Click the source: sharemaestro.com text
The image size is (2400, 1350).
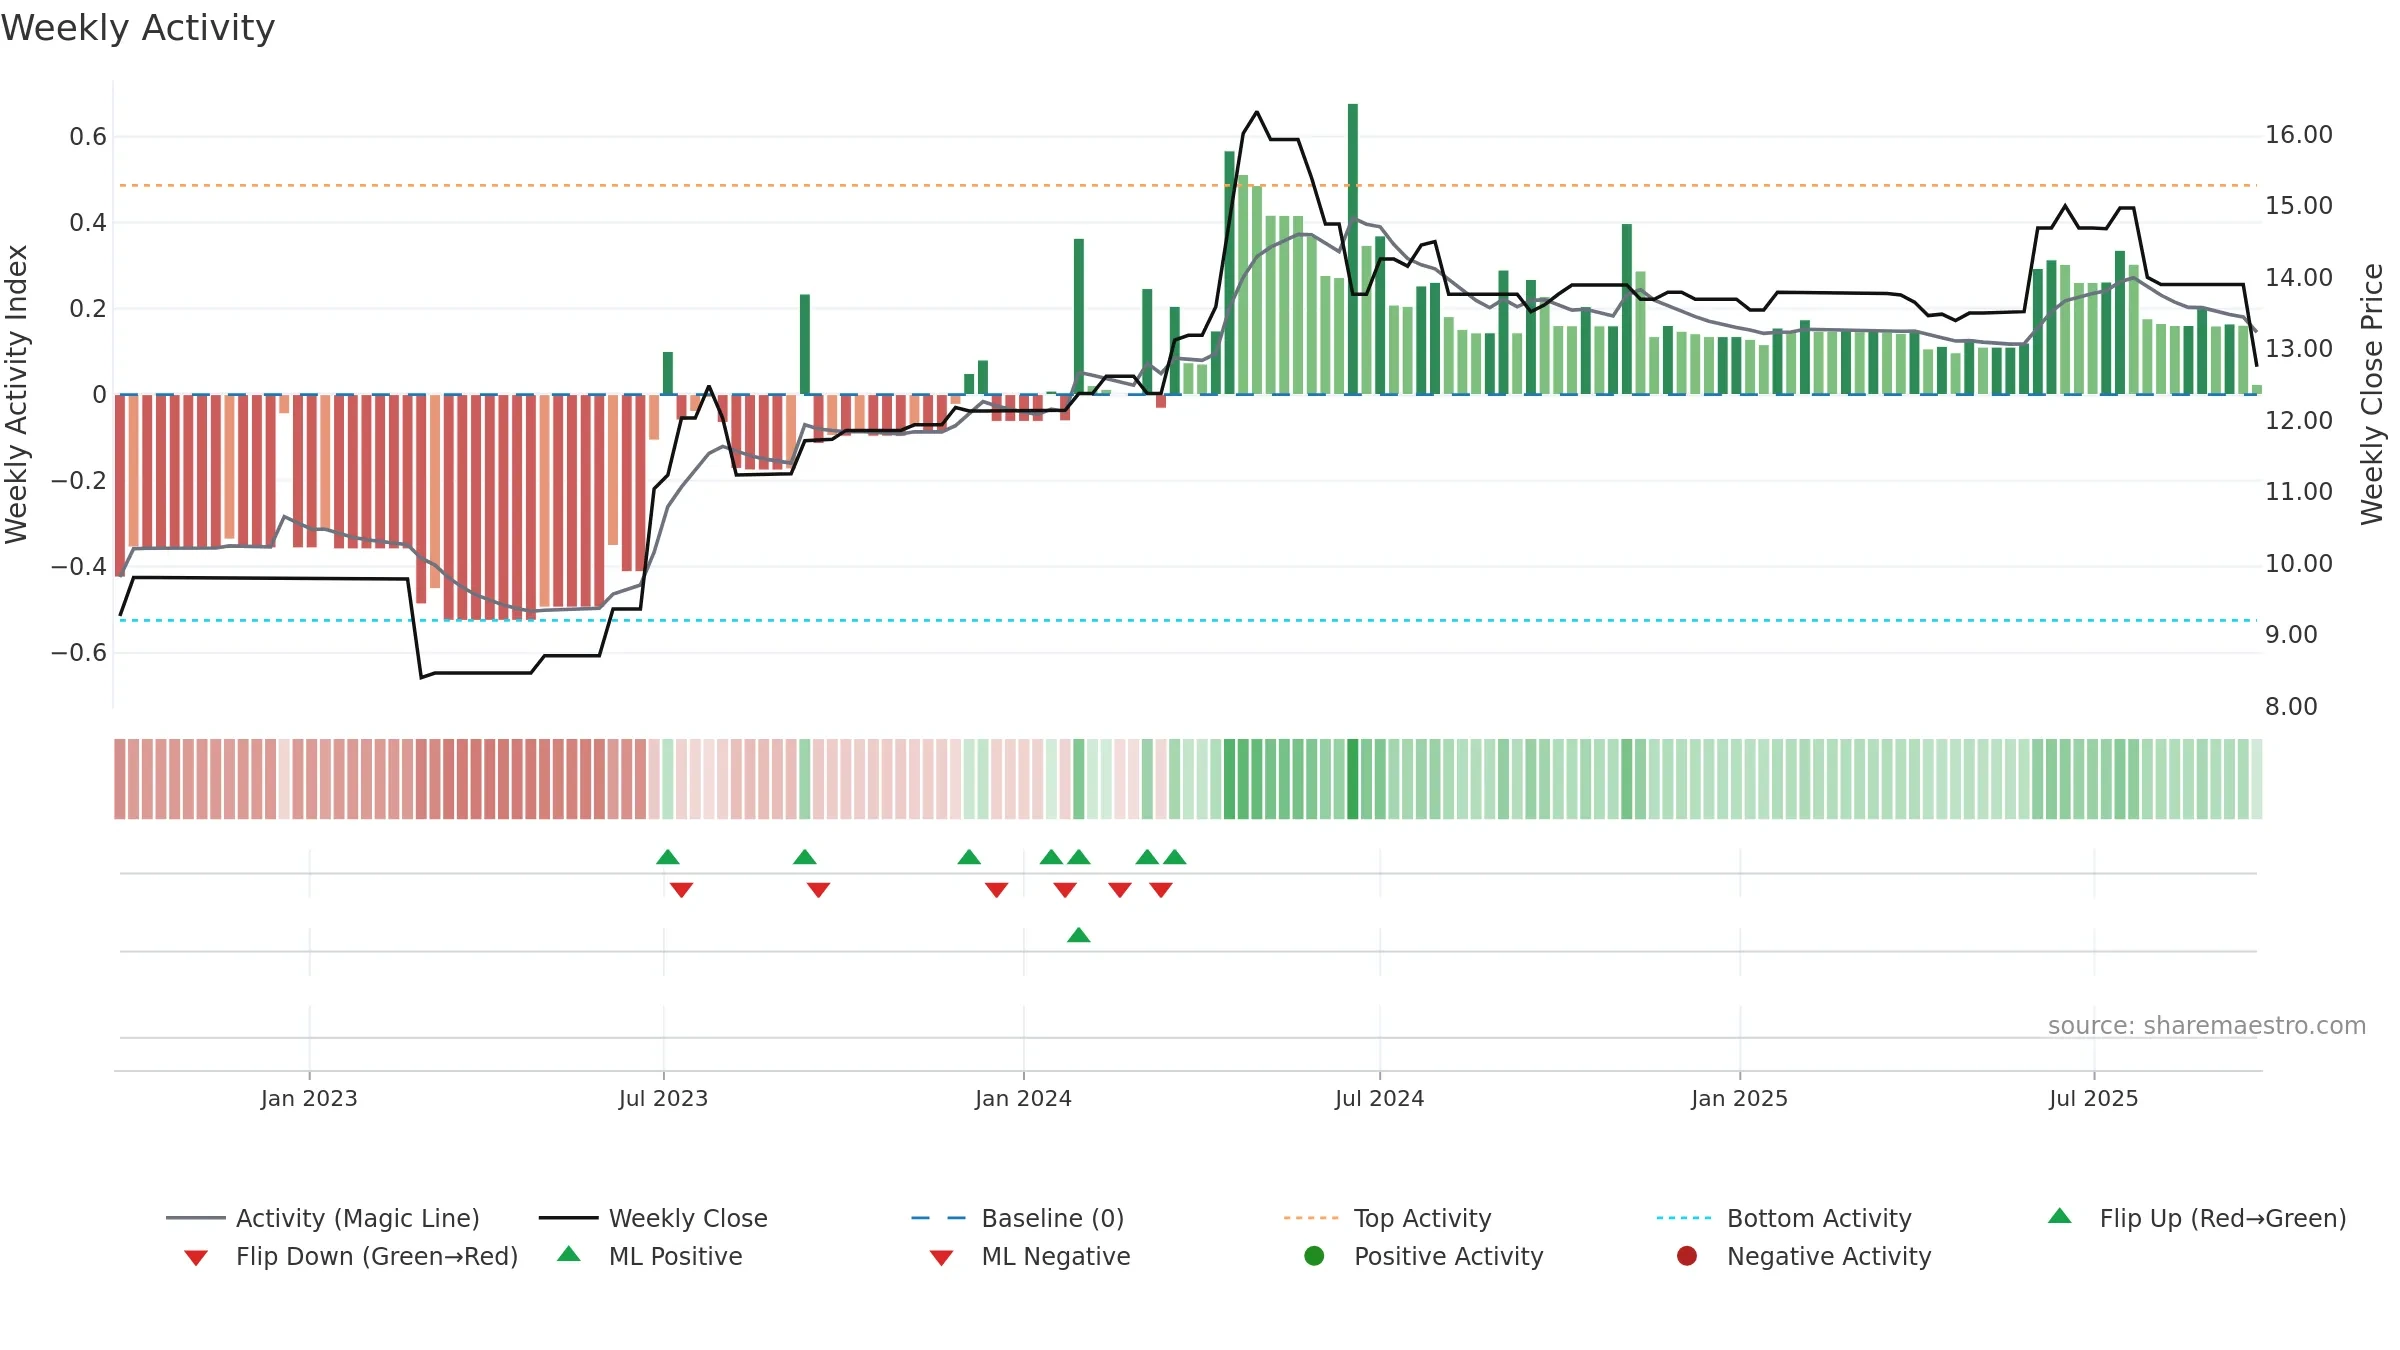coord(2207,1026)
